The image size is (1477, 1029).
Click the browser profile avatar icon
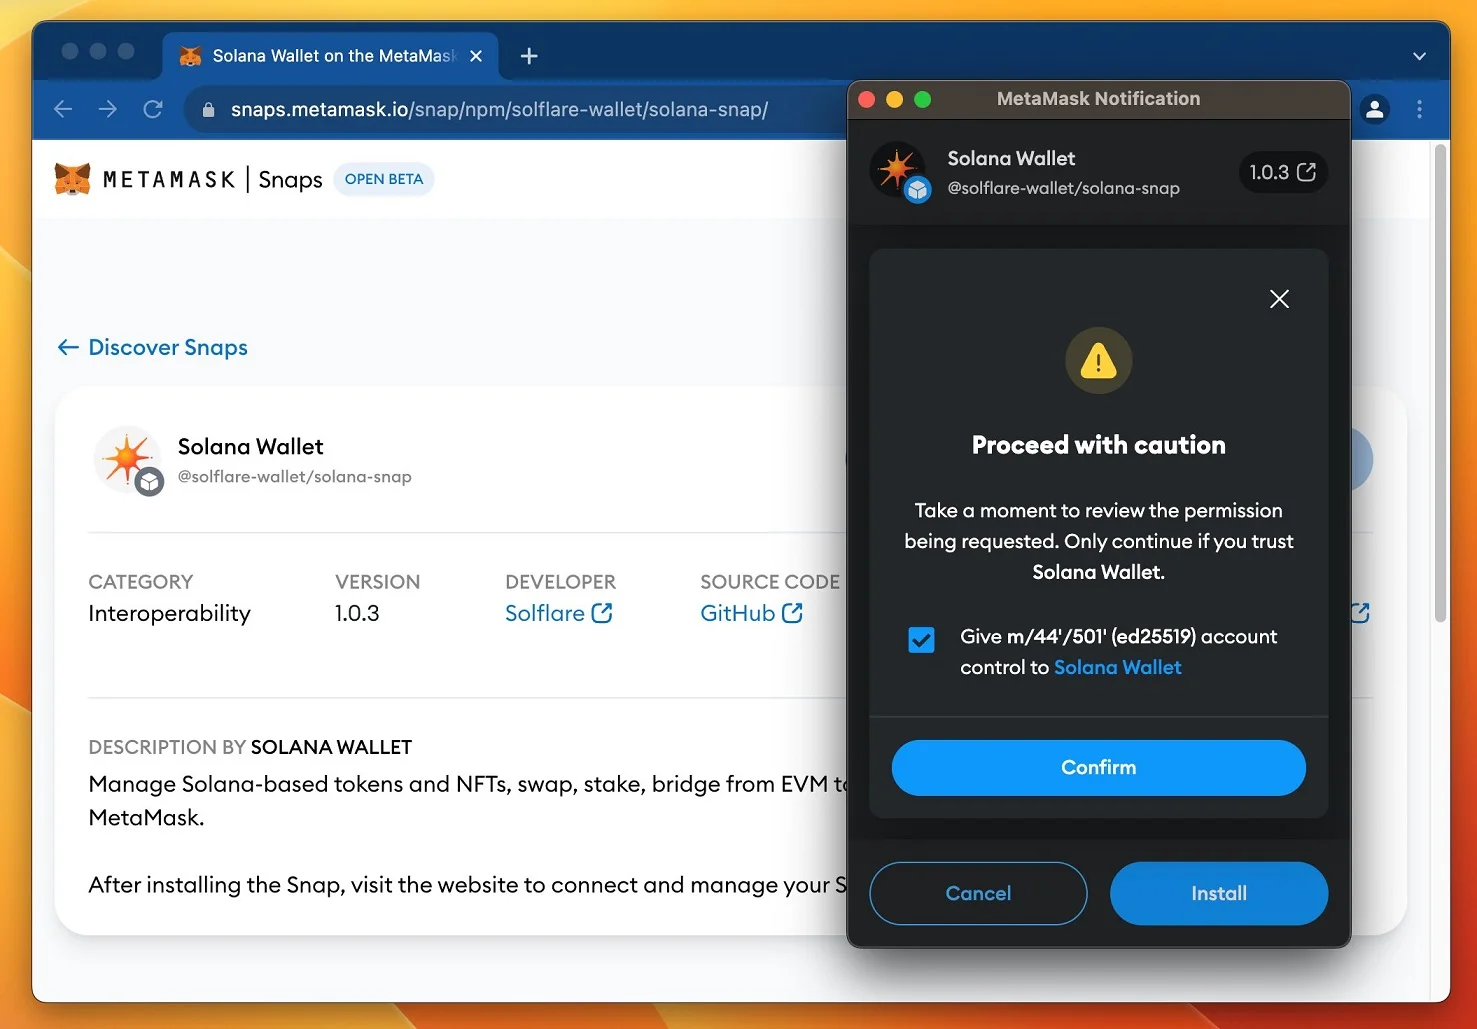coord(1375,109)
